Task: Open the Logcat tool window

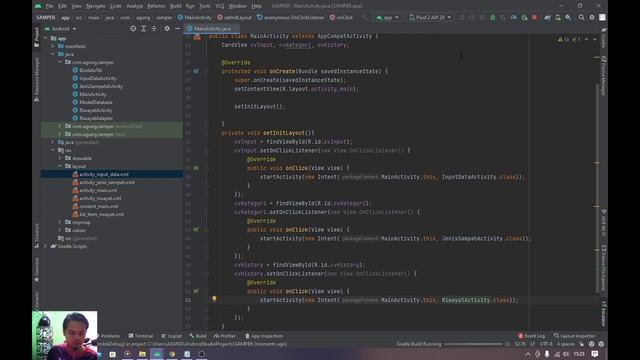Action: 171,336
